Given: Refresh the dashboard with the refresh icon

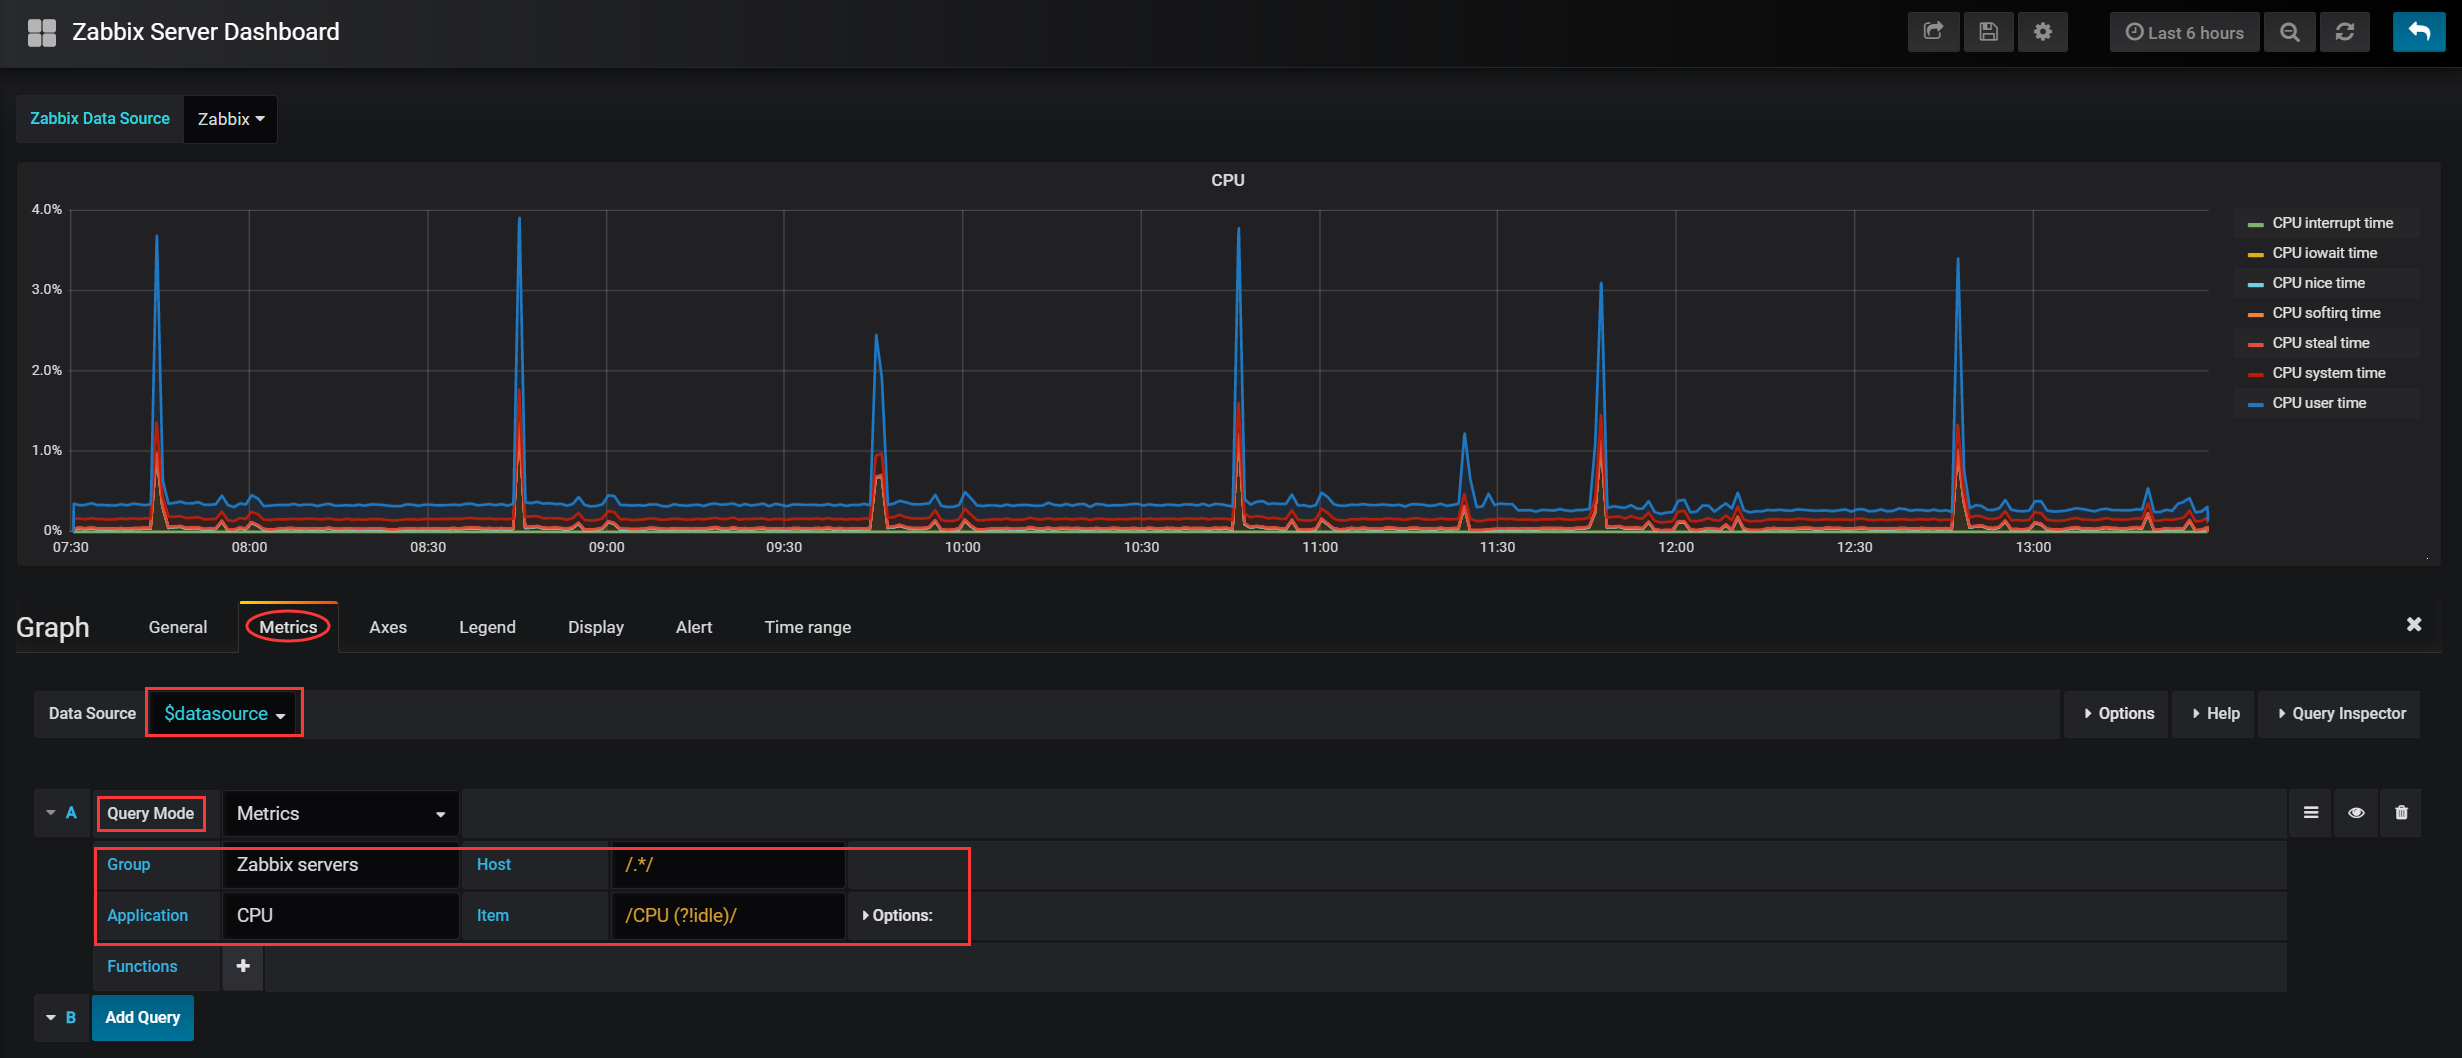Looking at the screenshot, I should pos(2344,32).
